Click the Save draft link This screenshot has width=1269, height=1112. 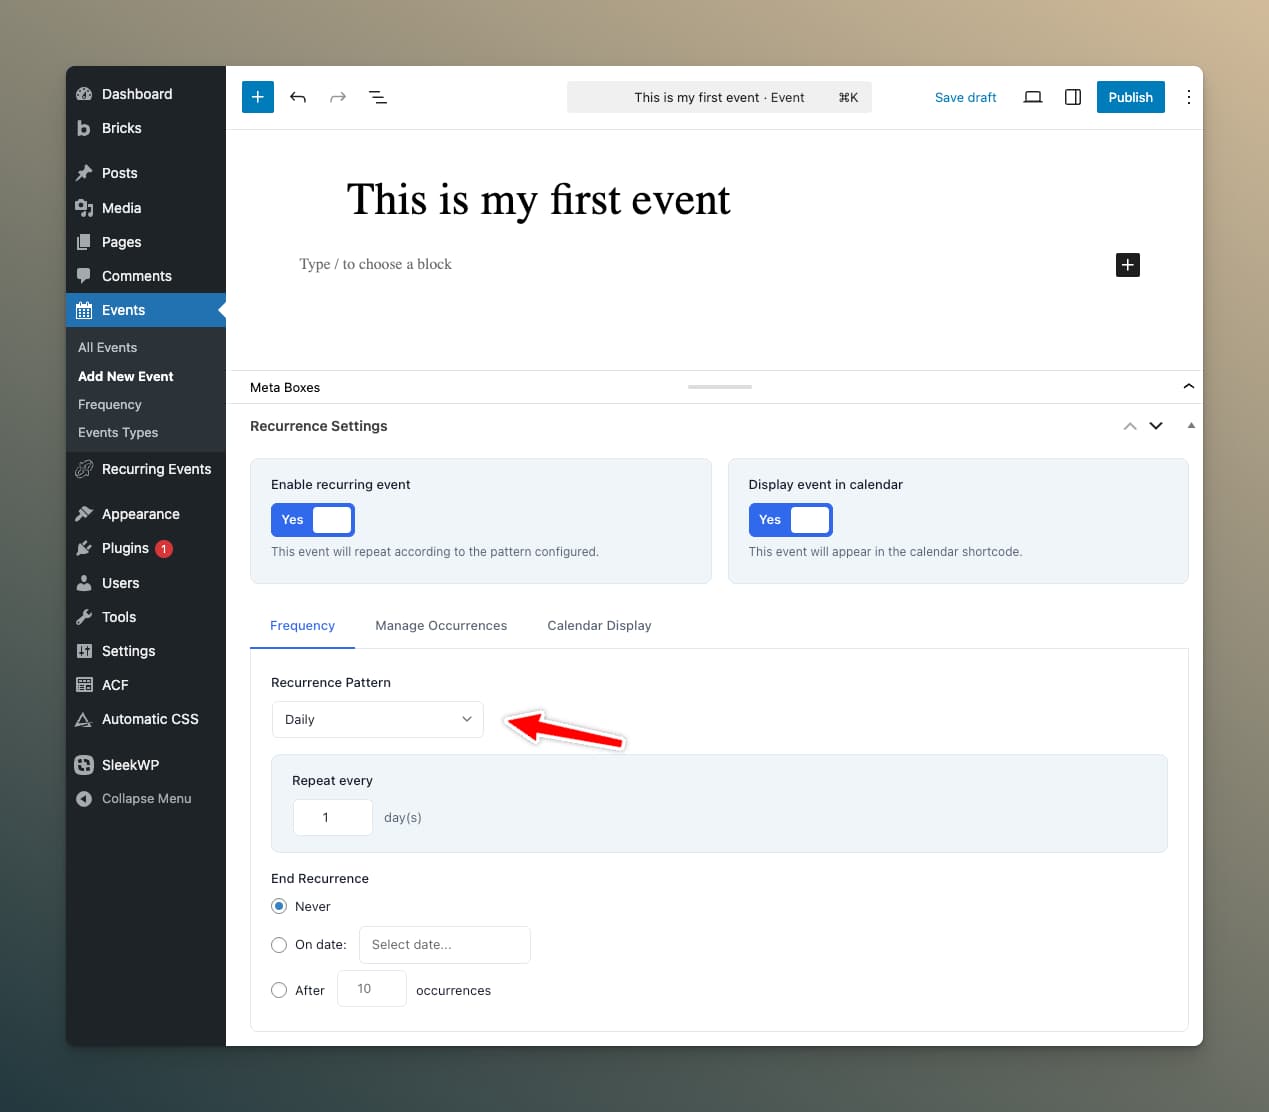(965, 97)
